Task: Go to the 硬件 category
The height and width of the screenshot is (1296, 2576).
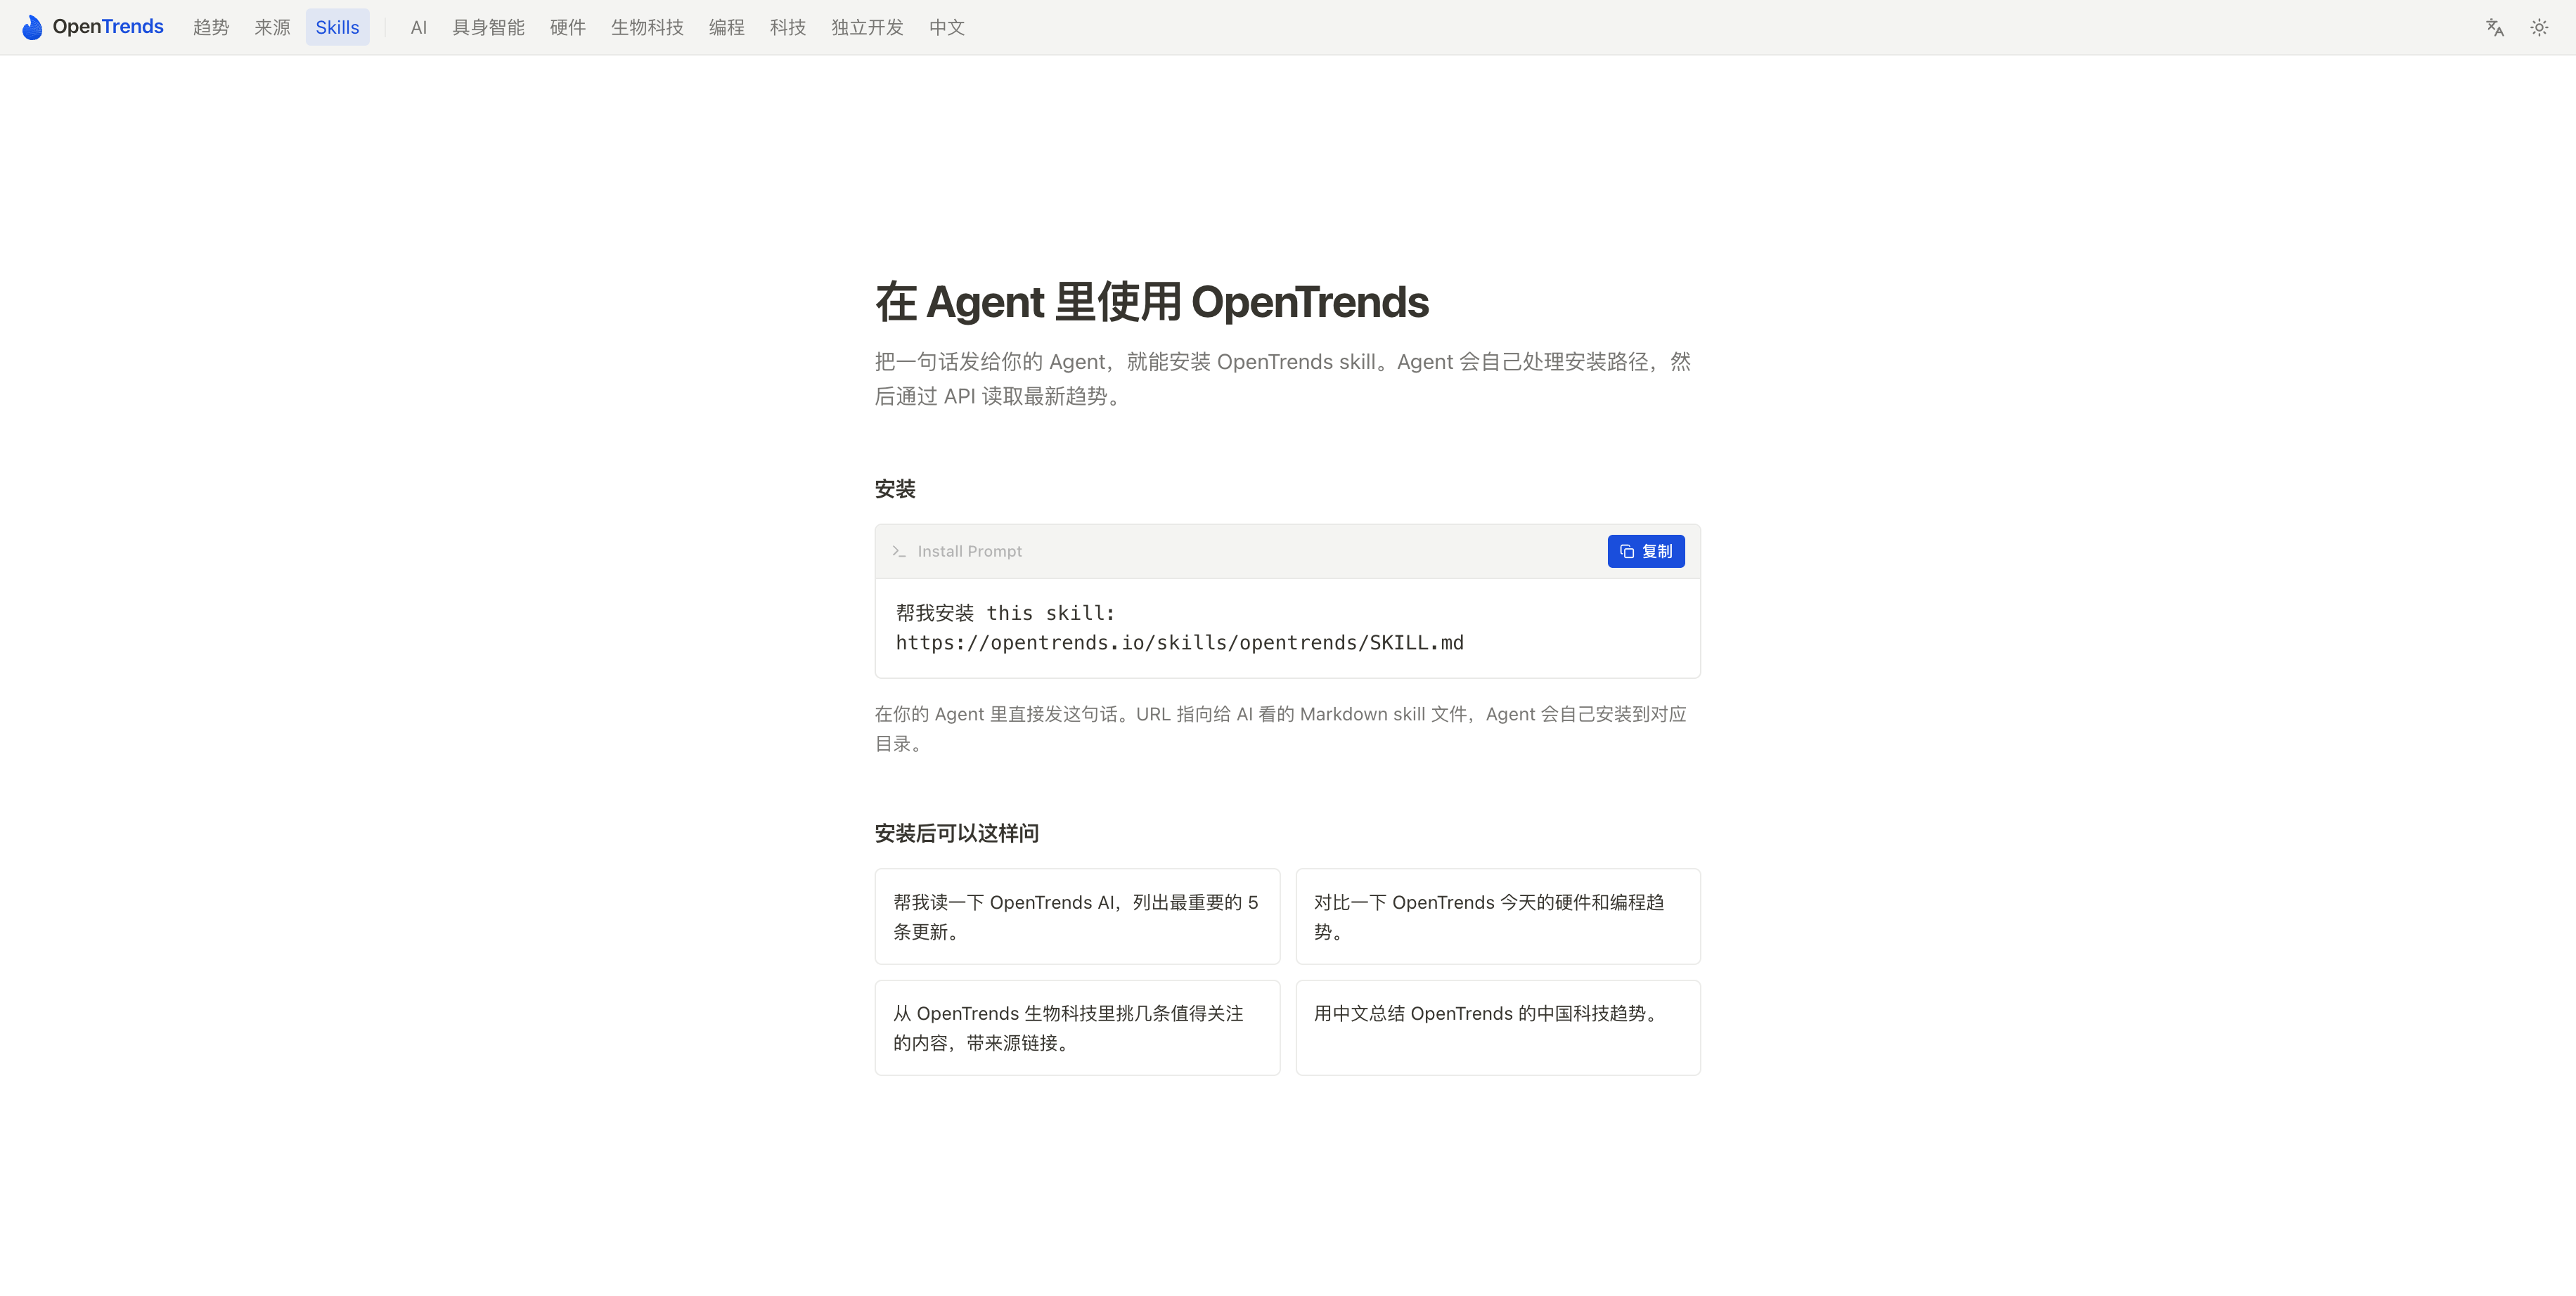Action: 568,27
